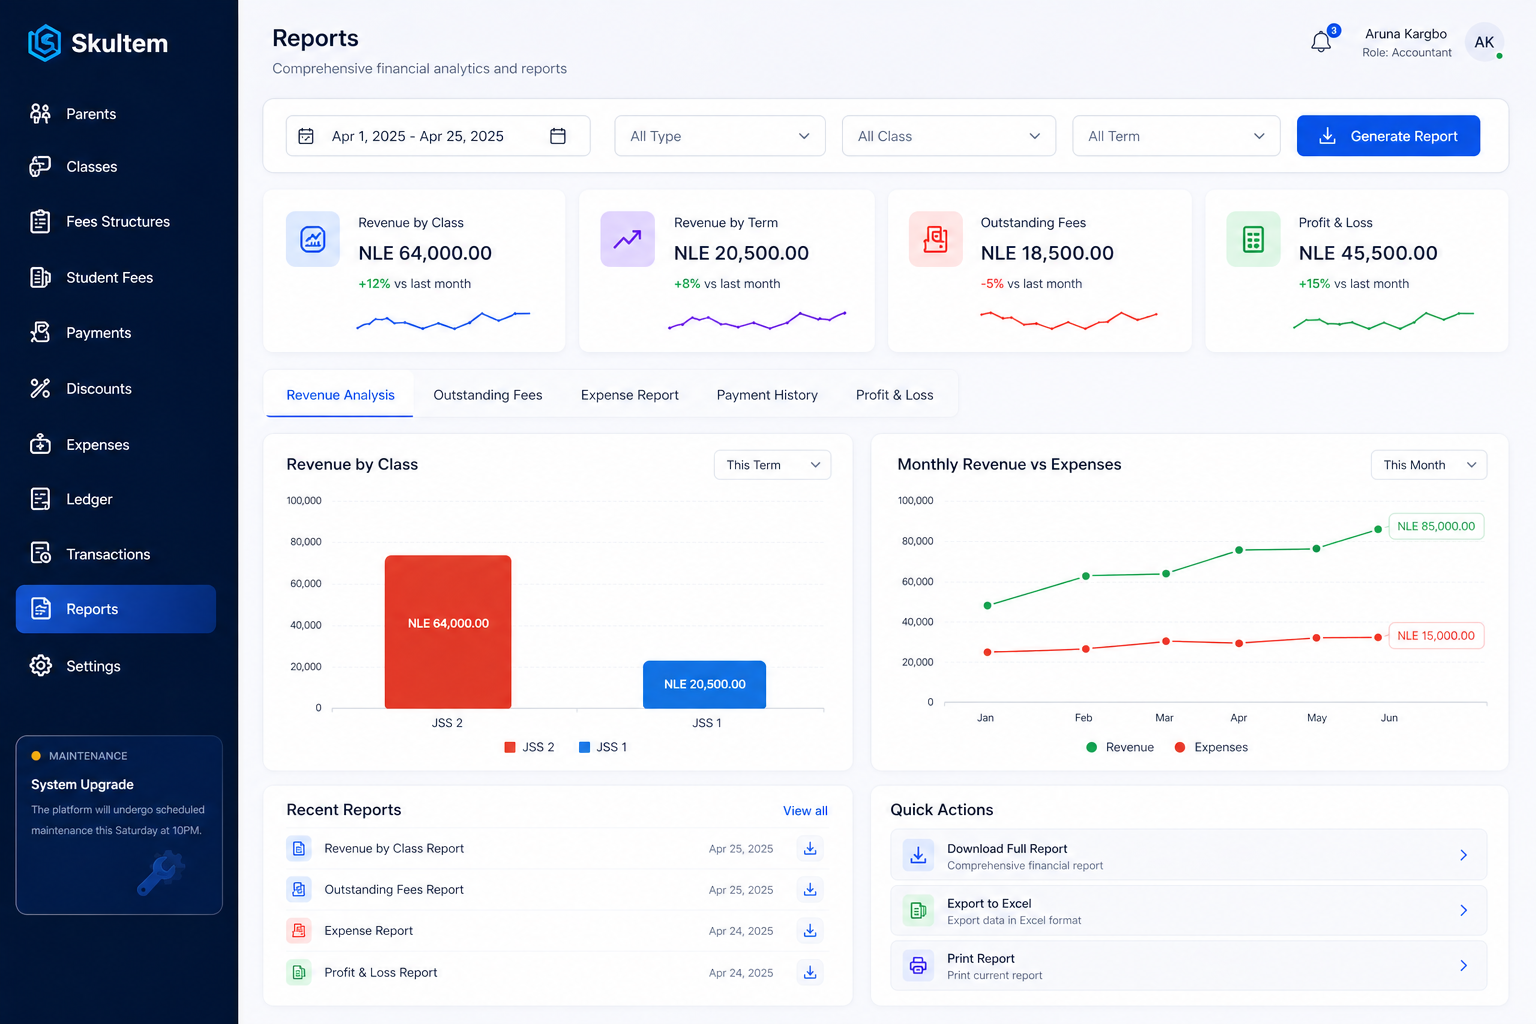Click the Print Report printer icon

(x=918, y=966)
